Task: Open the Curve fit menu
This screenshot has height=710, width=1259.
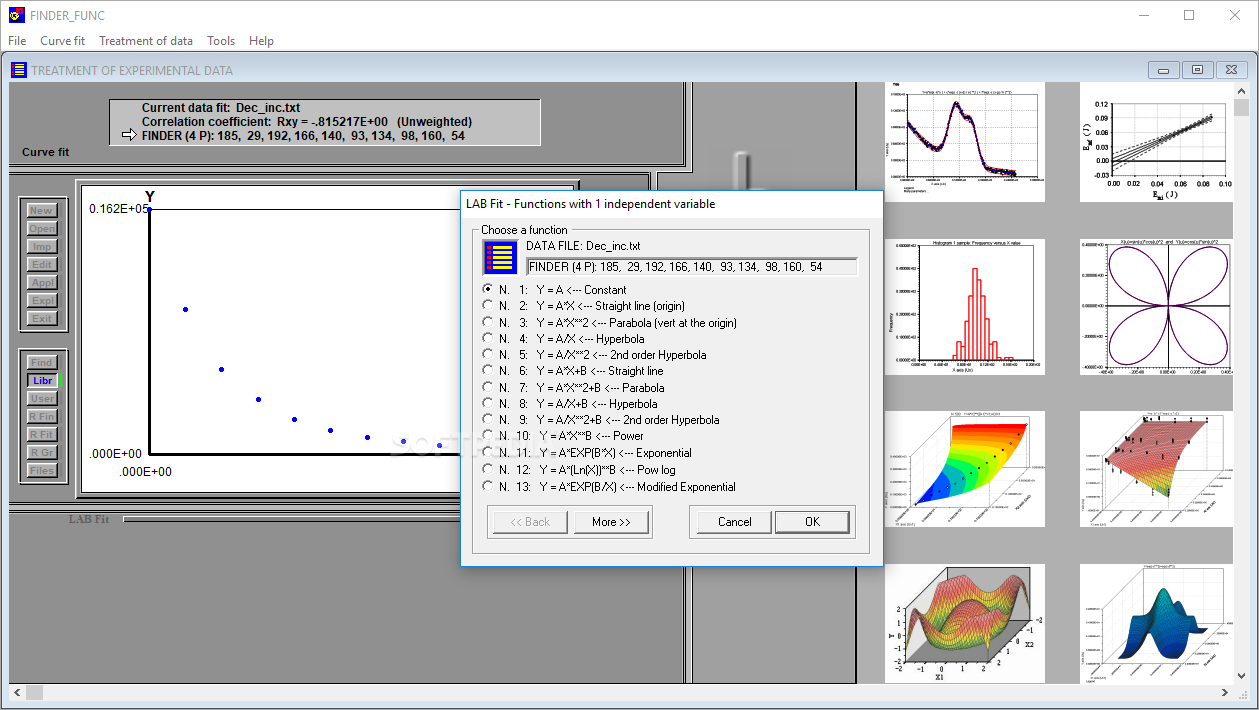Action: coord(62,41)
